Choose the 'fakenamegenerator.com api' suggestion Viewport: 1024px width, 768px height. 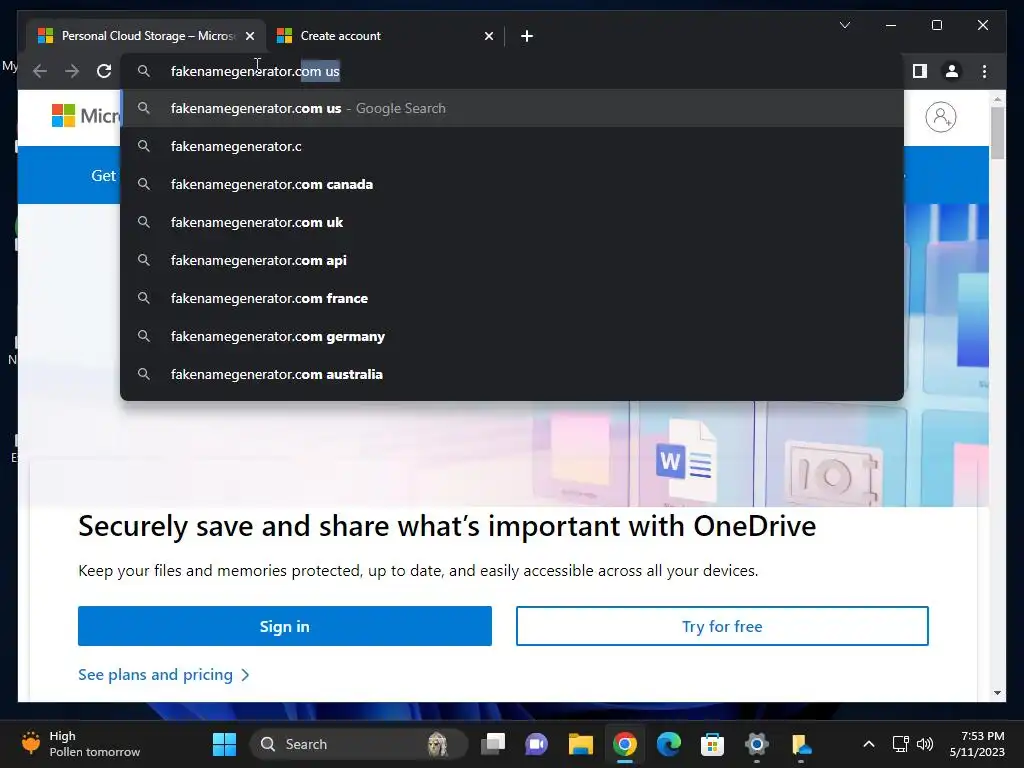point(512,260)
